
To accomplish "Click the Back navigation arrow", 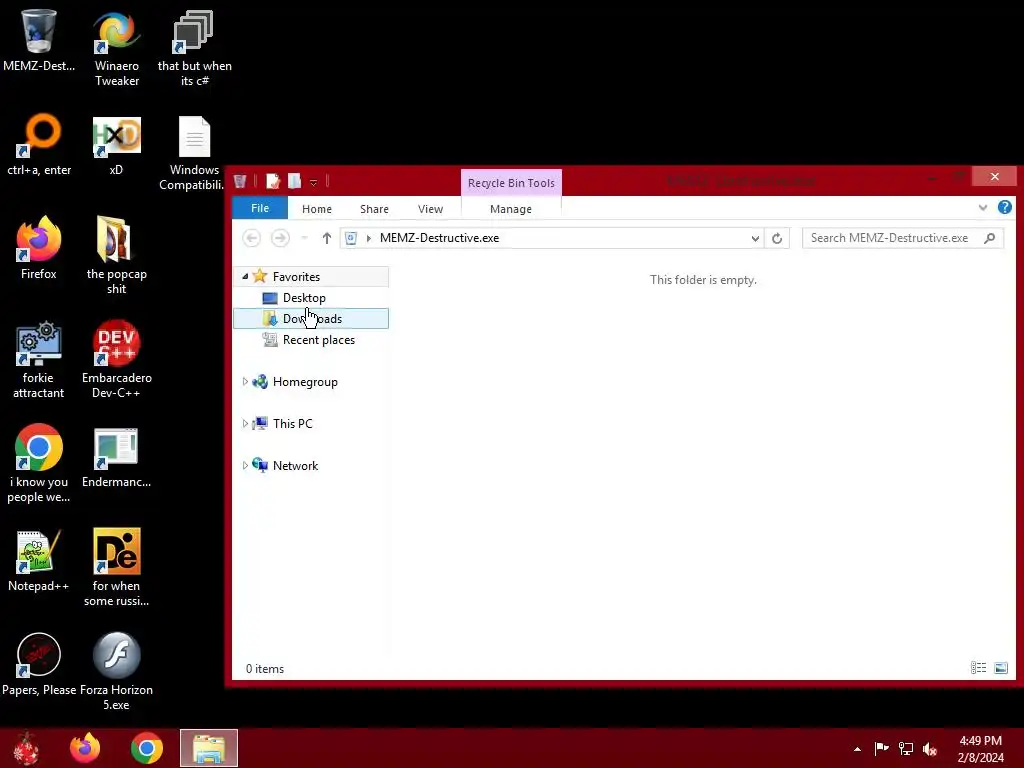I will (251, 238).
